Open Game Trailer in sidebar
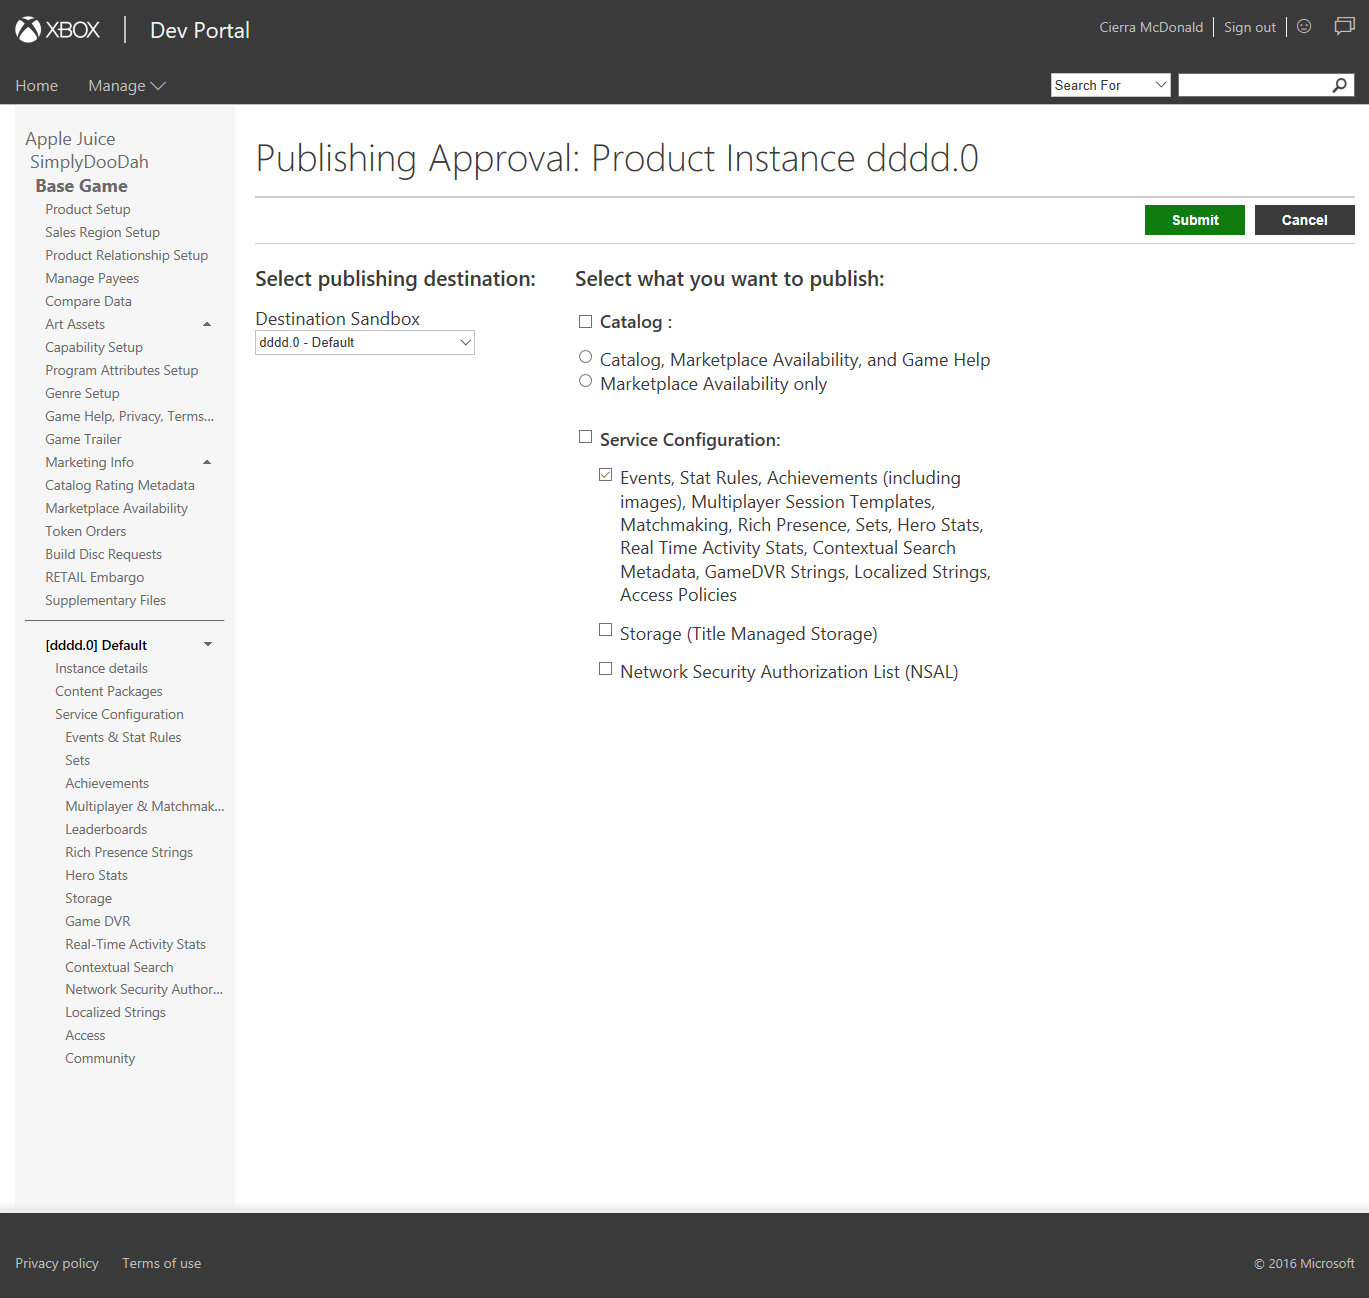 (83, 439)
